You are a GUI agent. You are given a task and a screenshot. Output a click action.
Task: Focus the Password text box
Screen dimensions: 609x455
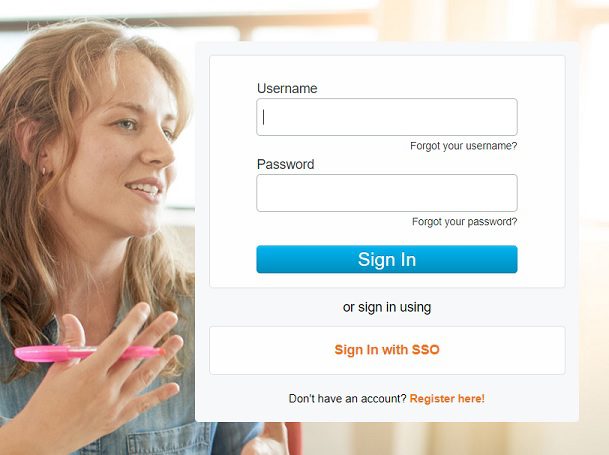coord(387,193)
